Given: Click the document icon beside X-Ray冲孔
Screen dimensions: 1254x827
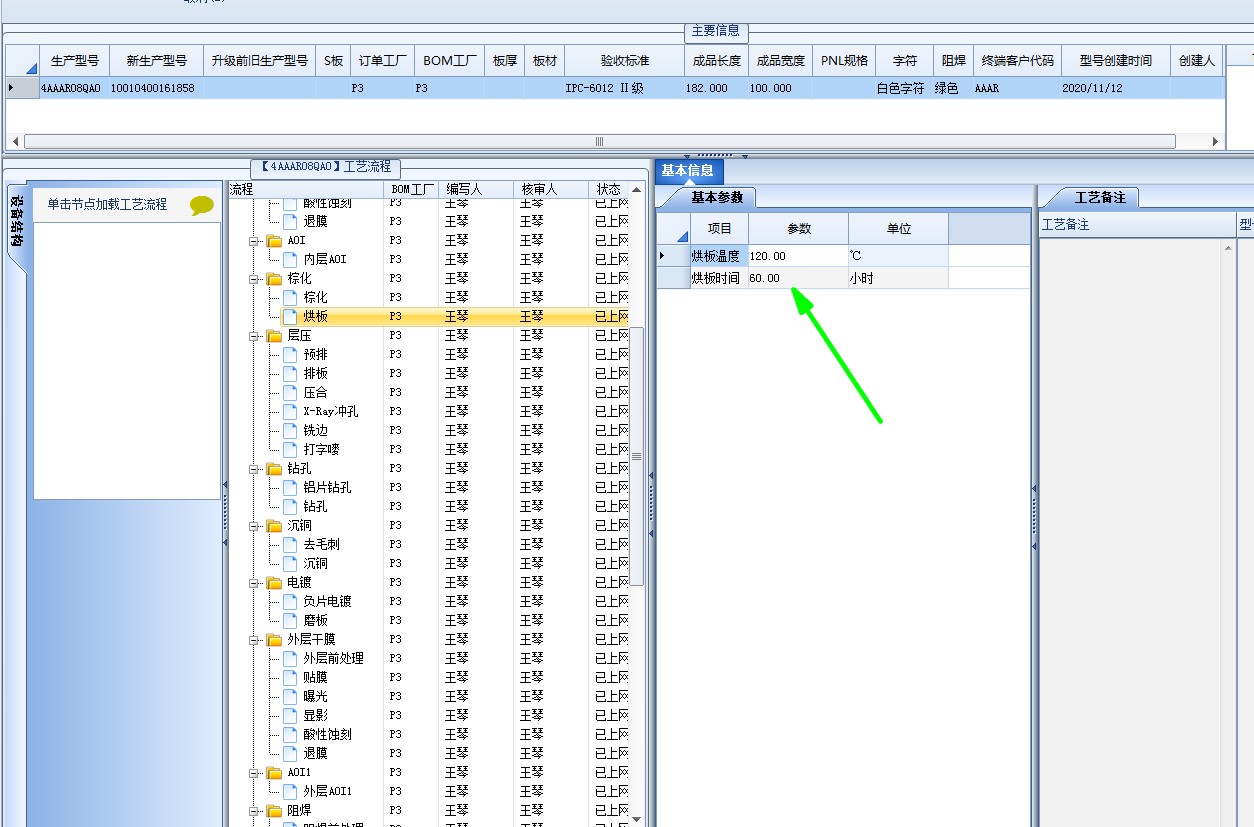Looking at the screenshot, I should (x=290, y=411).
